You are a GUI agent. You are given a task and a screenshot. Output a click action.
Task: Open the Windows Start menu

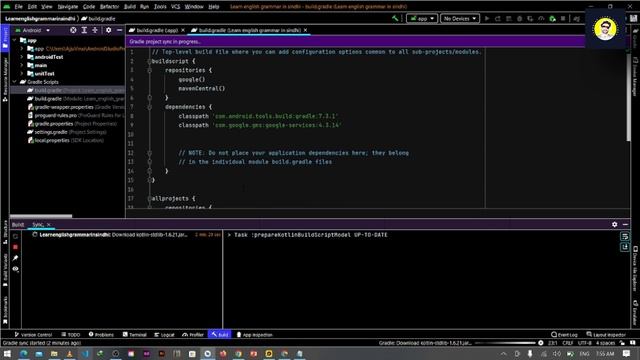coord(7,353)
